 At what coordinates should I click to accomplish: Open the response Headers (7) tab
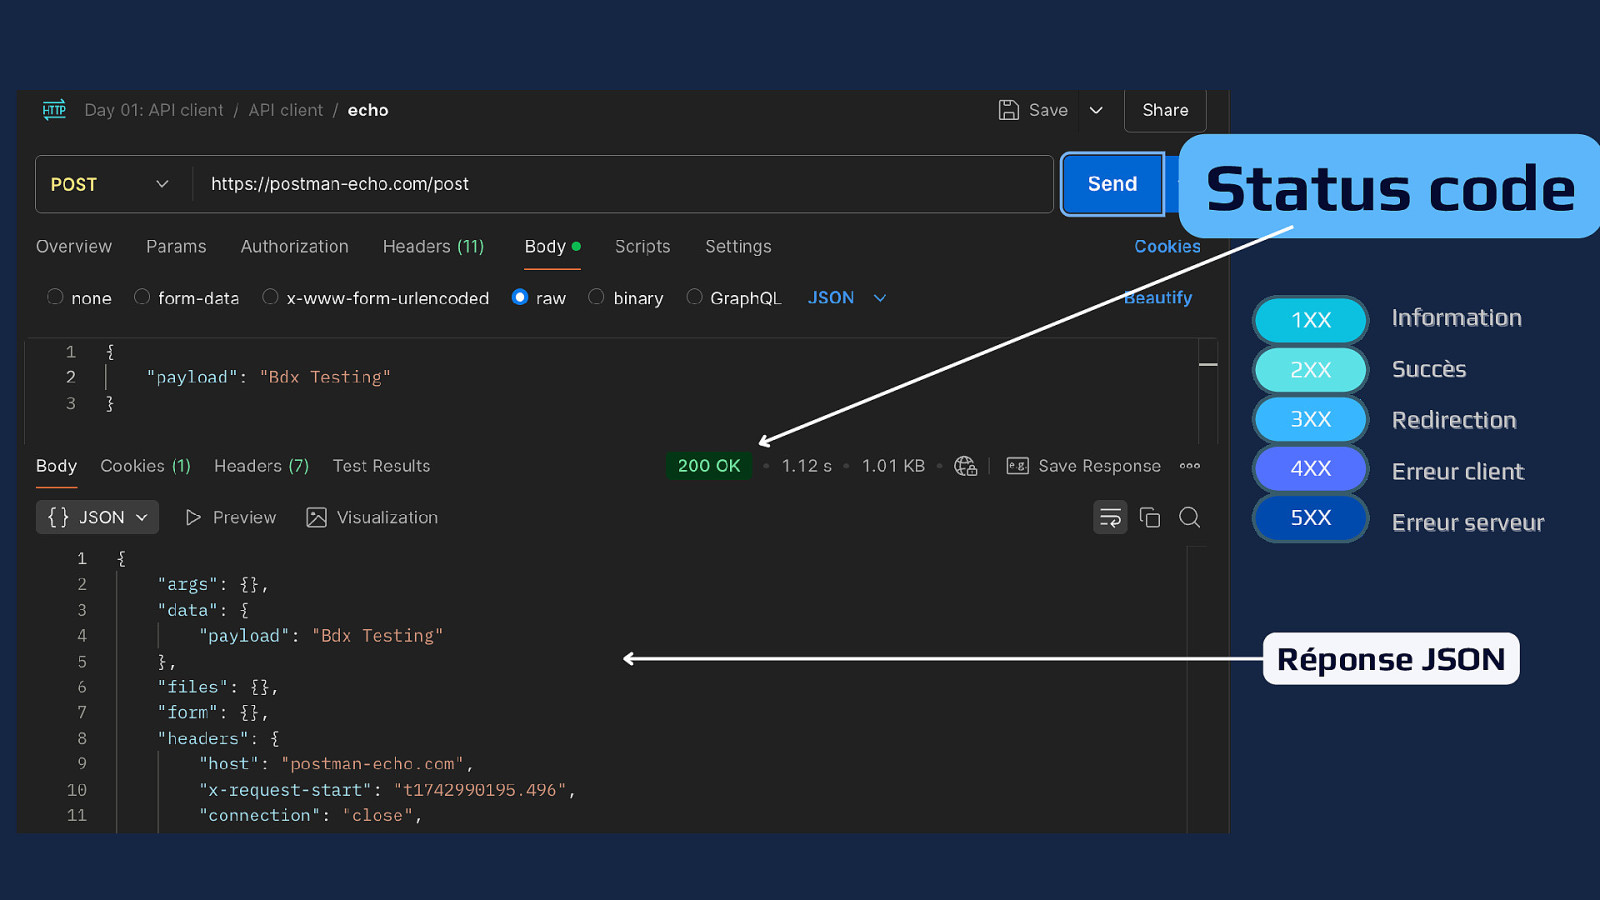tap(261, 466)
